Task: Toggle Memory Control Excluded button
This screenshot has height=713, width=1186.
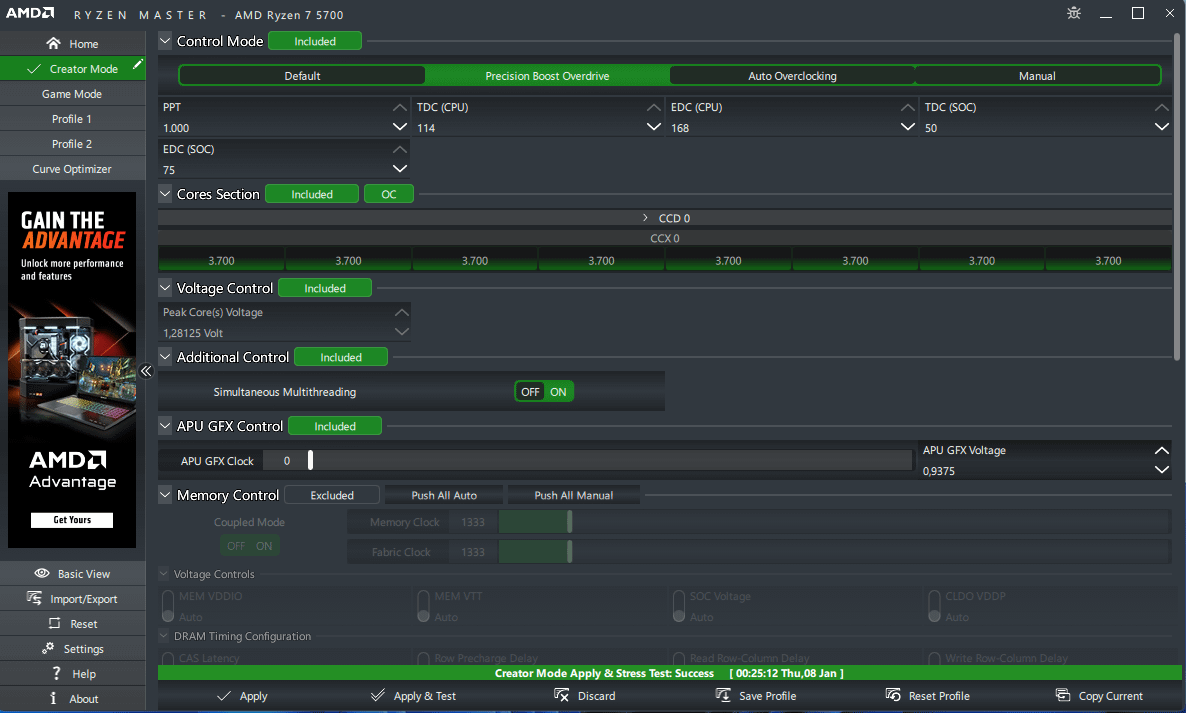Action: coord(332,495)
